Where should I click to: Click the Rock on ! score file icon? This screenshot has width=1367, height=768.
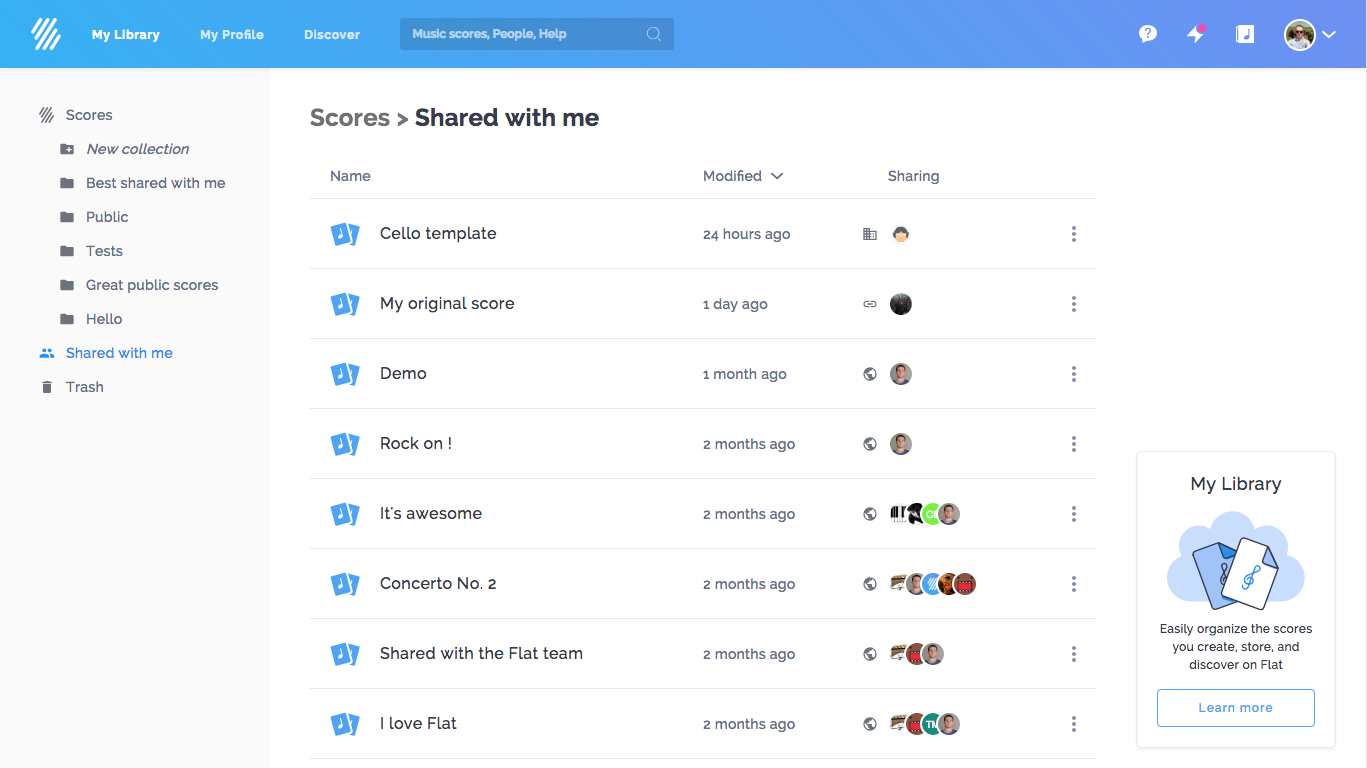pyautogui.click(x=345, y=444)
